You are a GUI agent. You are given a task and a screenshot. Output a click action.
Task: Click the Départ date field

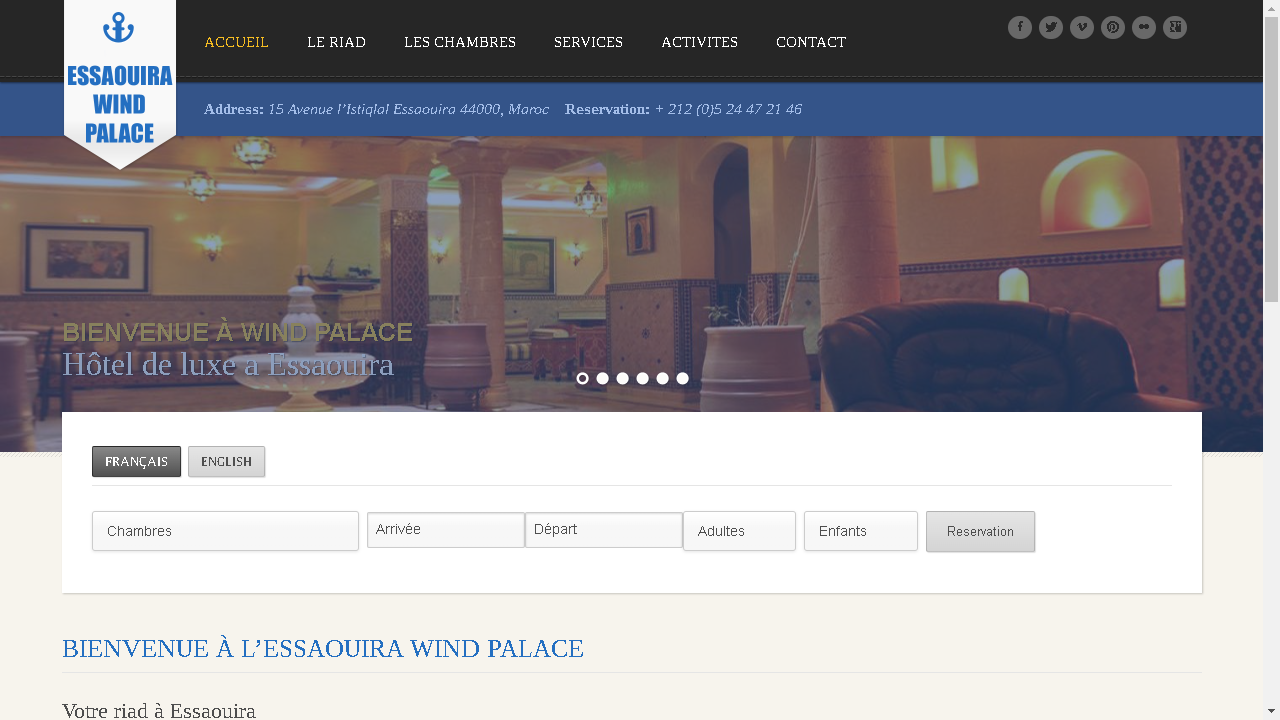pos(603,530)
